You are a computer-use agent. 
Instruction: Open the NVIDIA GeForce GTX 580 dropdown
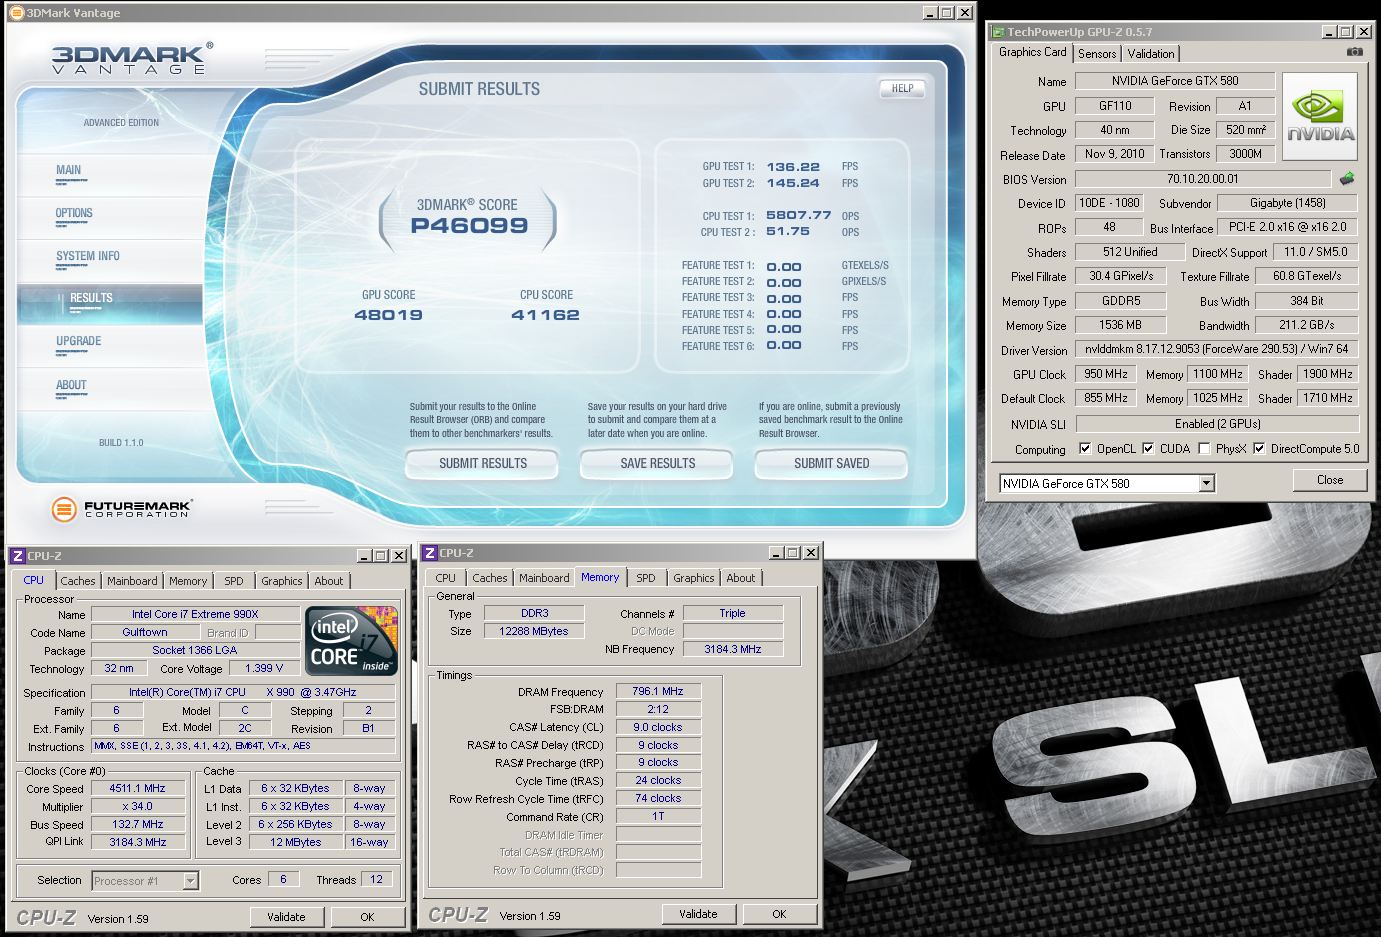click(x=1206, y=484)
